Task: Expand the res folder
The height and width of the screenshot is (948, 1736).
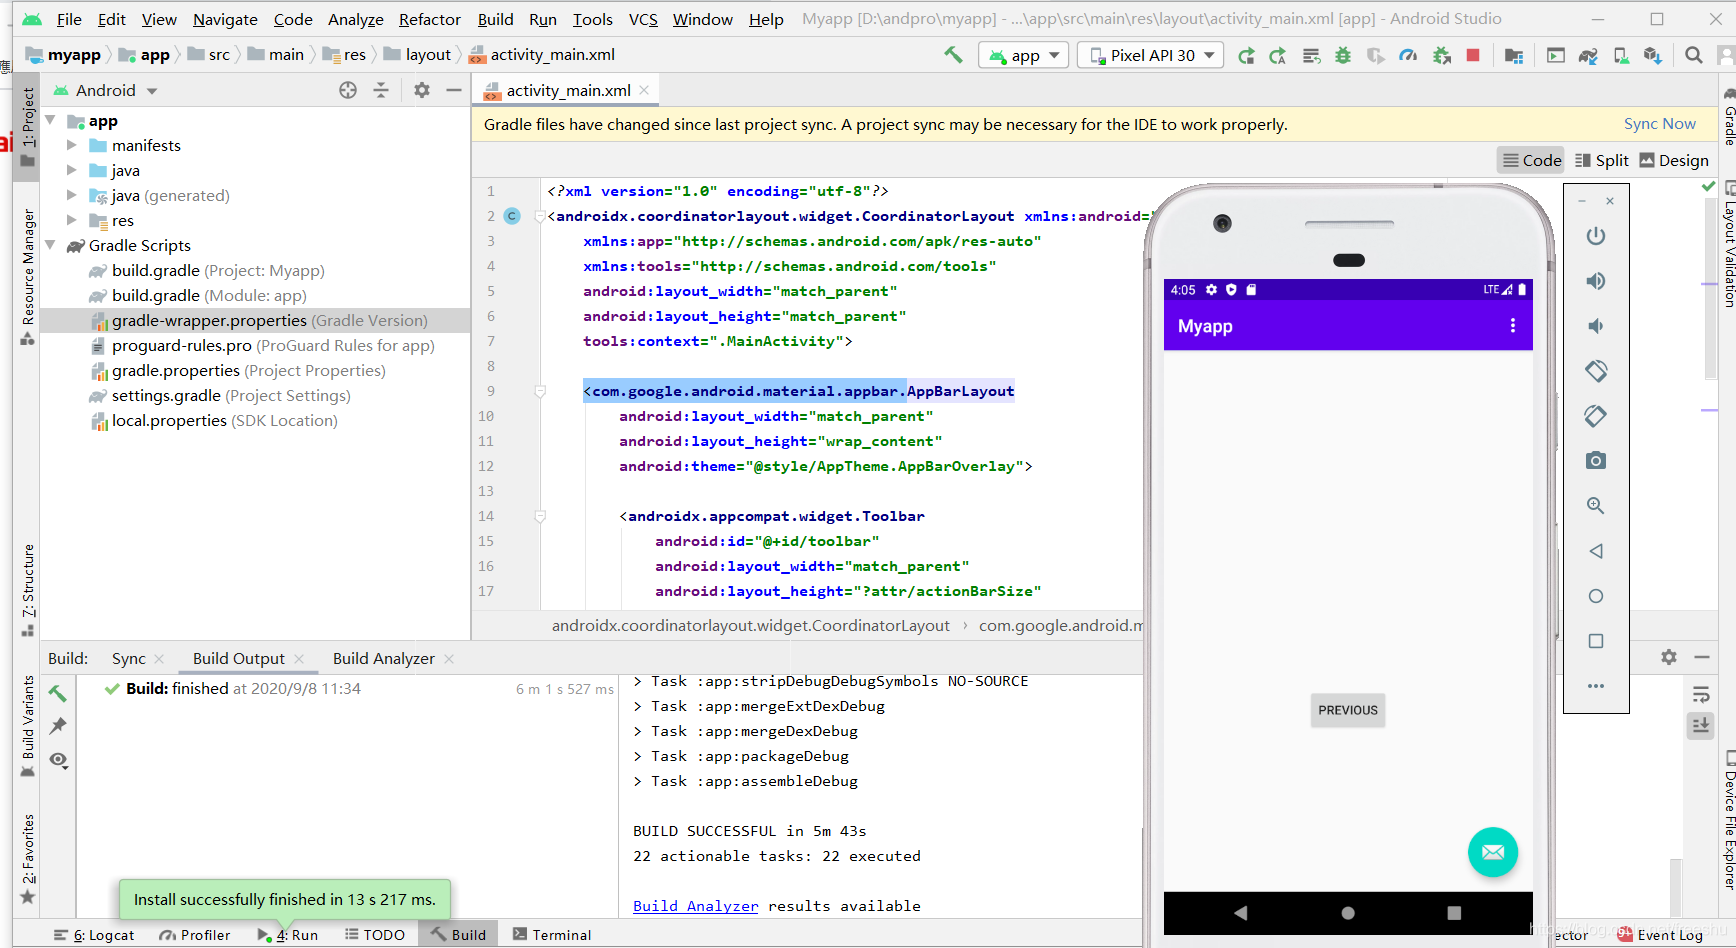Action: click(x=72, y=220)
